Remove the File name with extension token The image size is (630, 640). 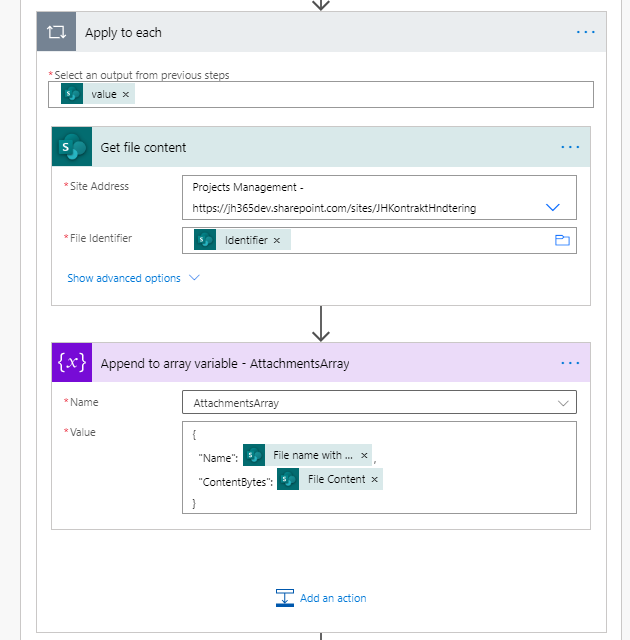pos(364,456)
